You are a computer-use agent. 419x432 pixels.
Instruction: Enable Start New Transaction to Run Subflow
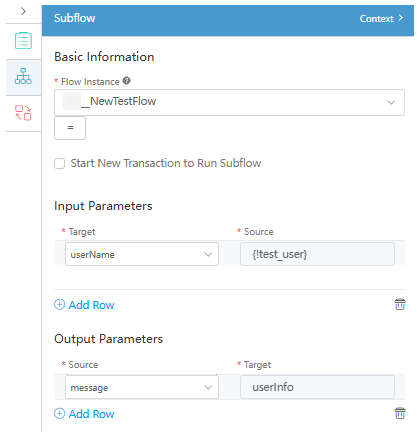(x=59, y=164)
